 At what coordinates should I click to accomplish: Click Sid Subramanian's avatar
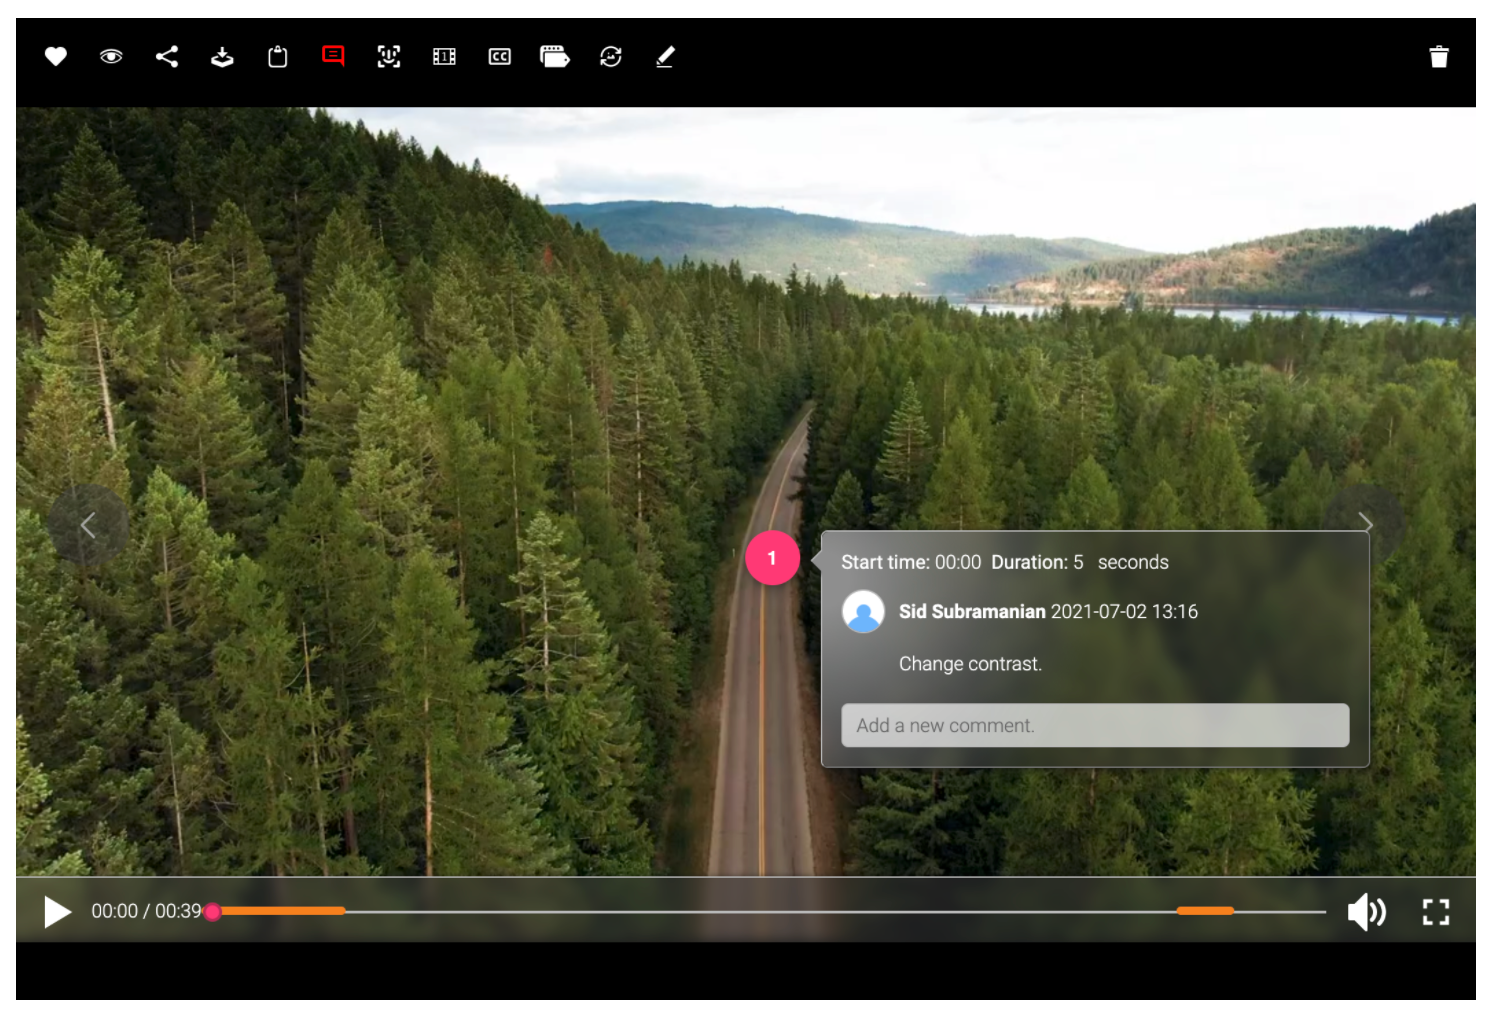(x=863, y=611)
